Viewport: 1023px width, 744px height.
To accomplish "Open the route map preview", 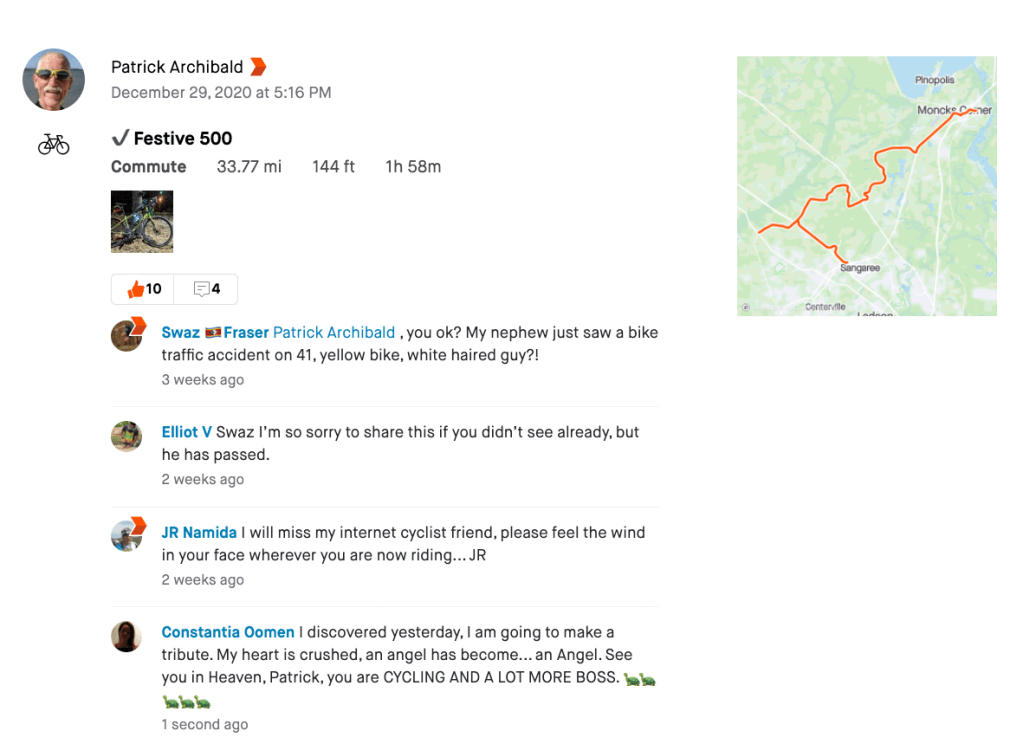I will (866, 186).
